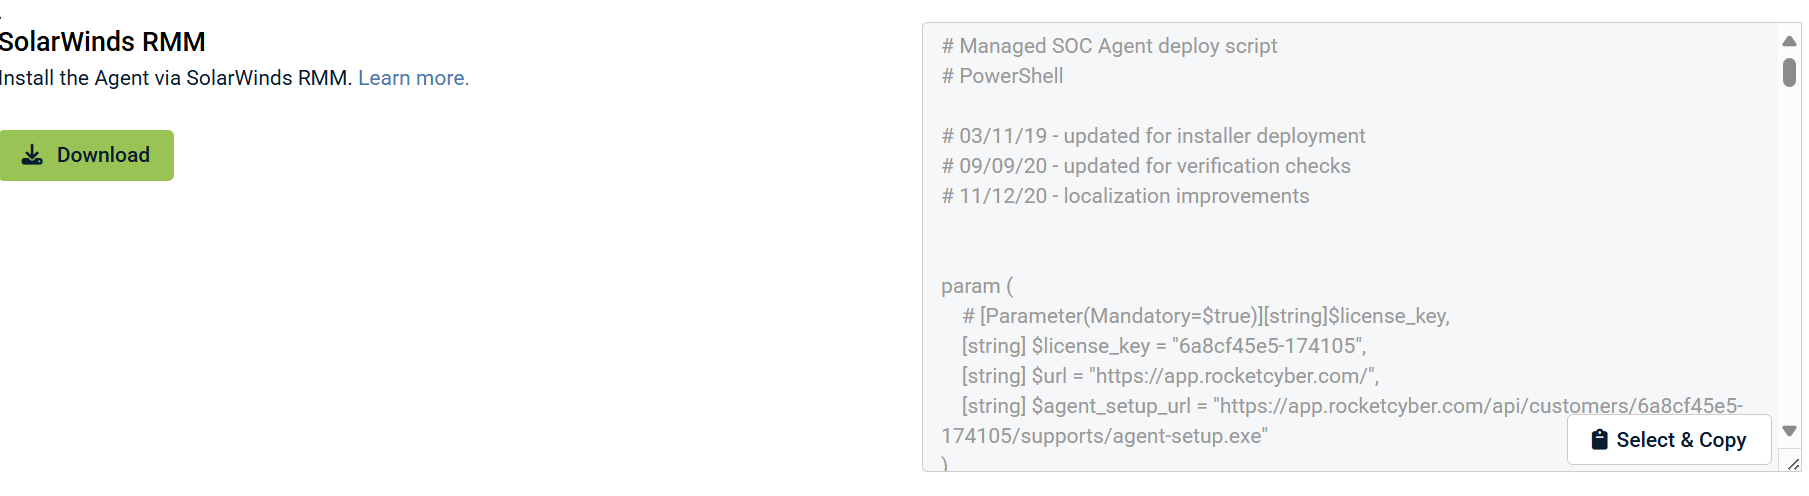Image resolution: width=1809 pixels, height=496 pixels.
Task: Click the script box scrollbar thumb
Action: (1789, 73)
